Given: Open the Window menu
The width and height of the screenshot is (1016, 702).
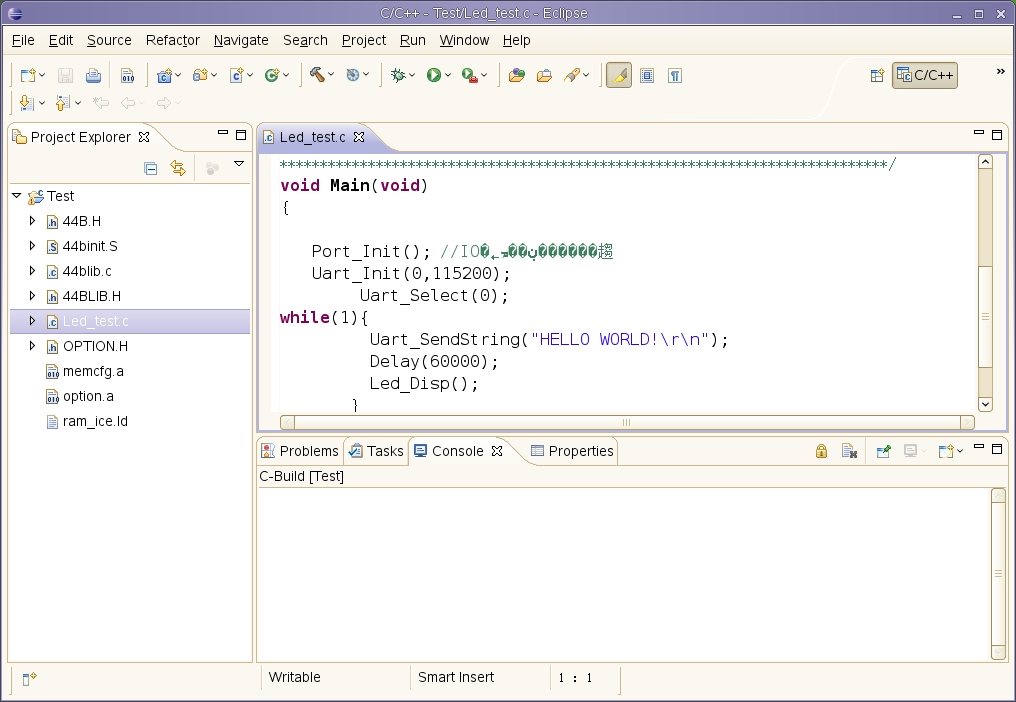Looking at the screenshot, I should (x=464, y=40).
